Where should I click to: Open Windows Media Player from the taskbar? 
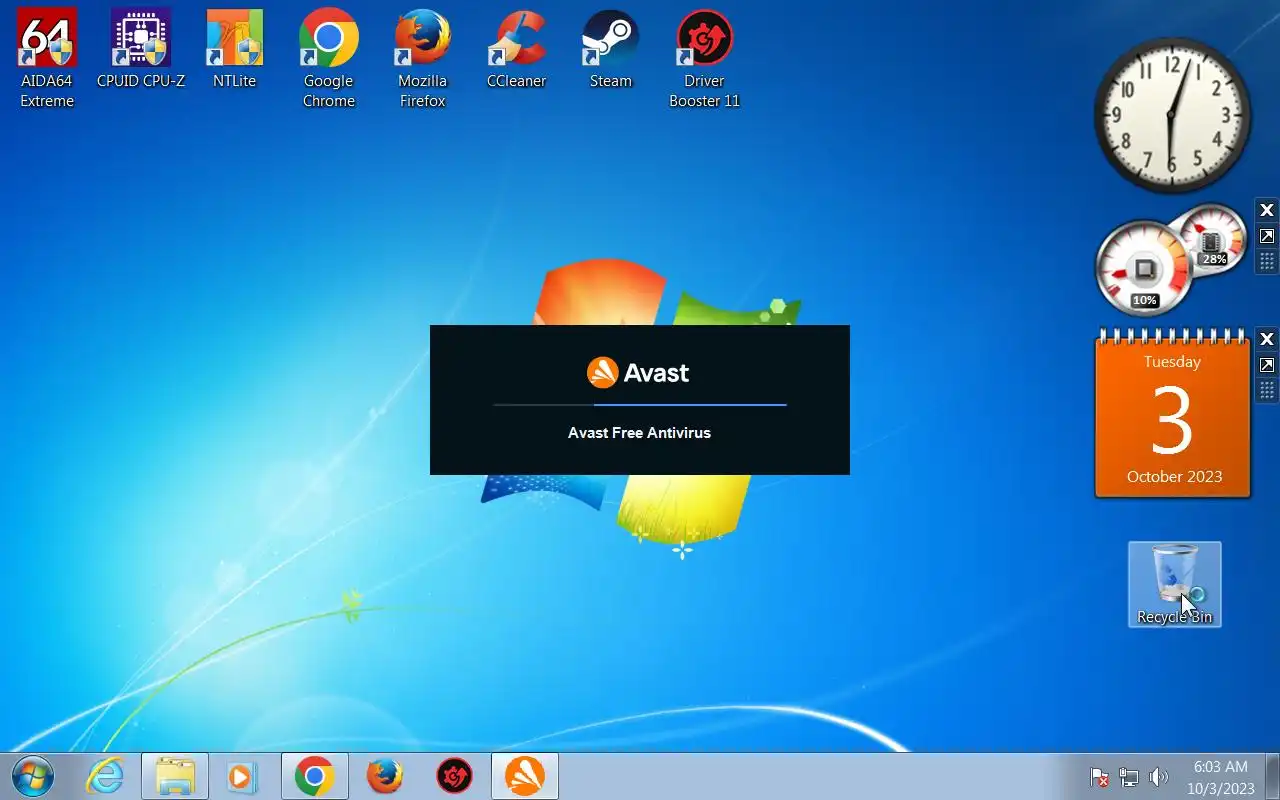coord(242,776)
